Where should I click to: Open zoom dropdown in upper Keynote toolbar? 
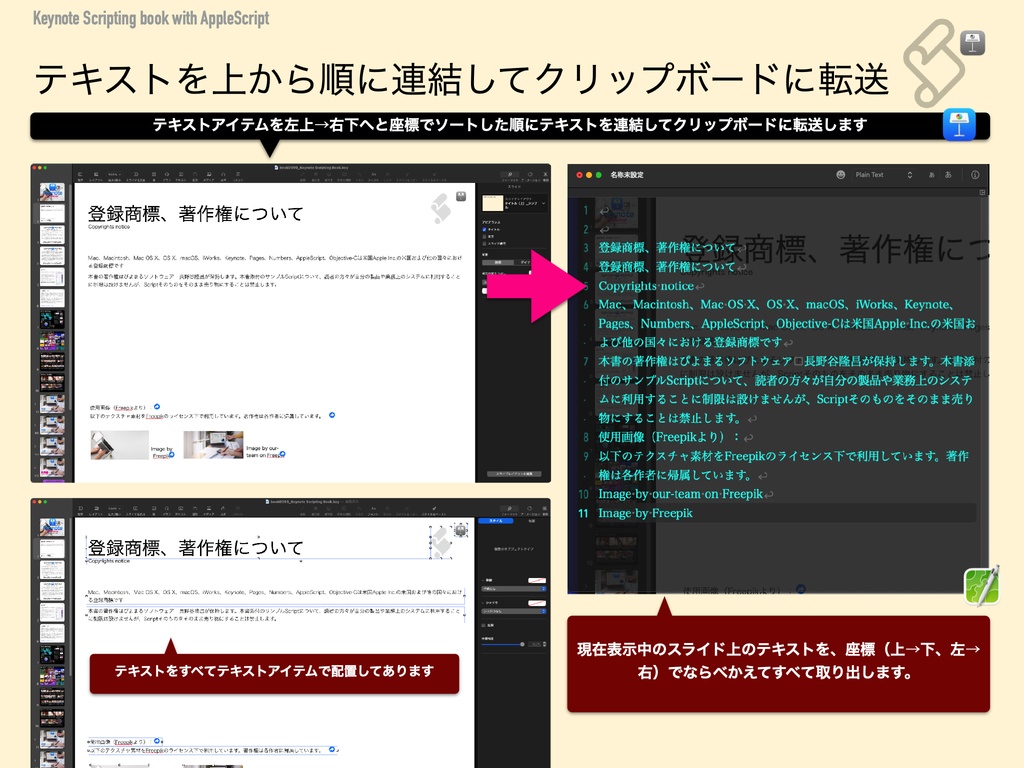tap(115, 174)
